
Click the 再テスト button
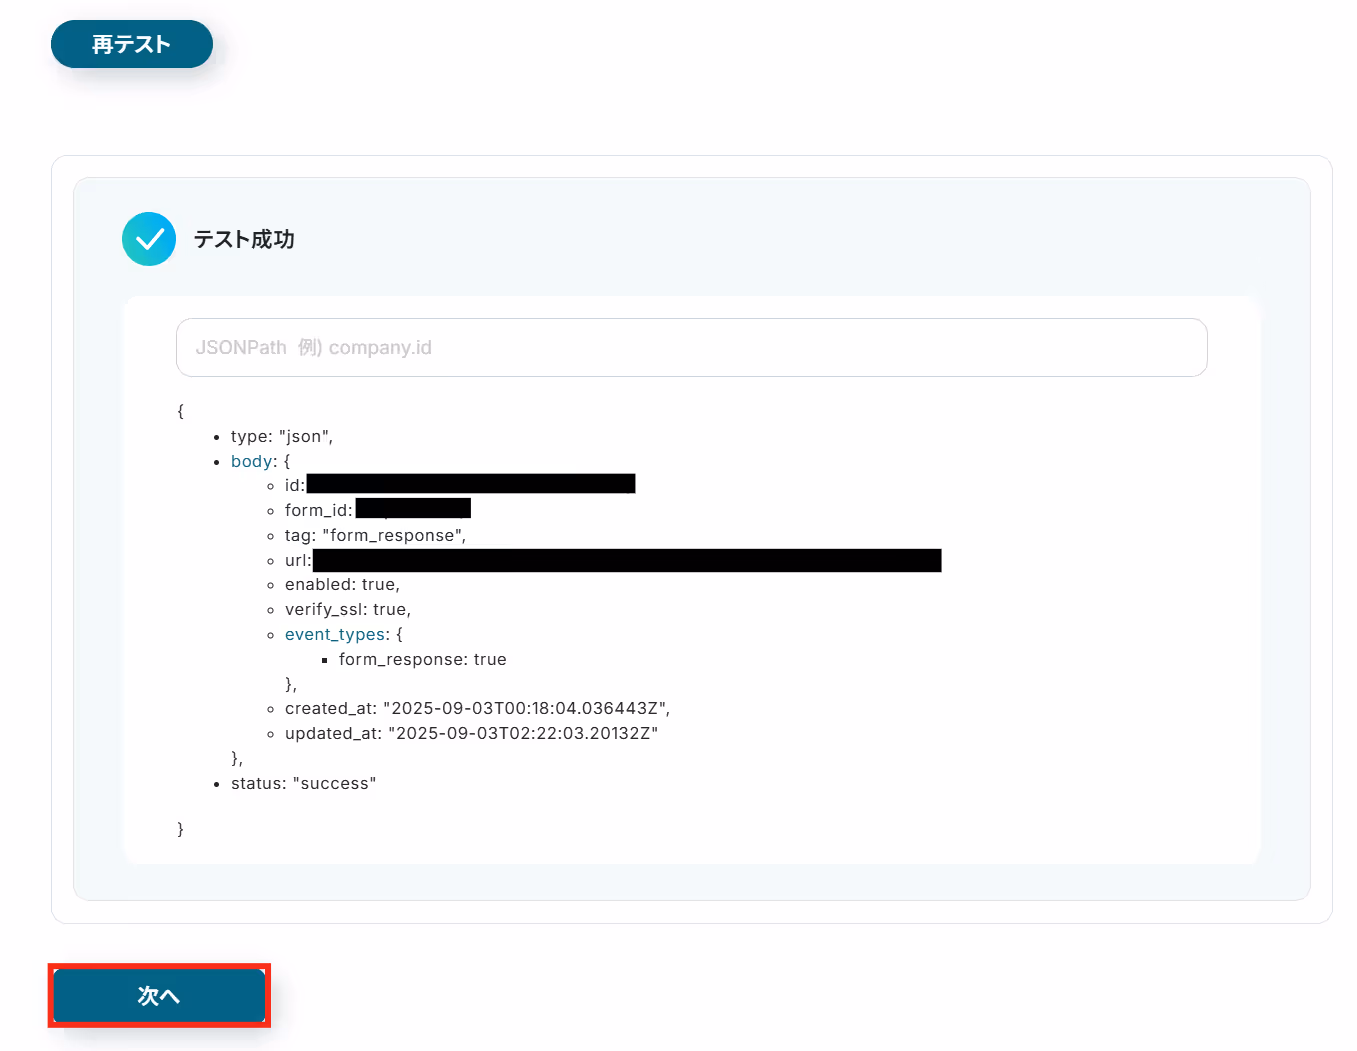click(x=132, y=44)
